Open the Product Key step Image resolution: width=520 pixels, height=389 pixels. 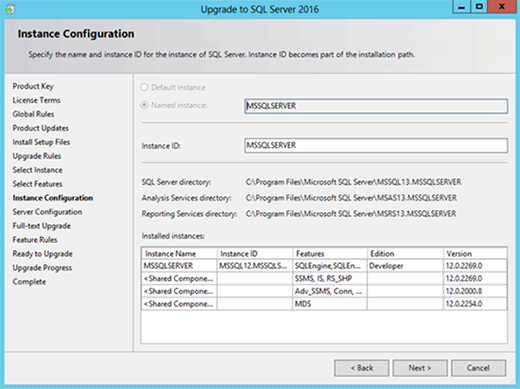tap(33, 86)
